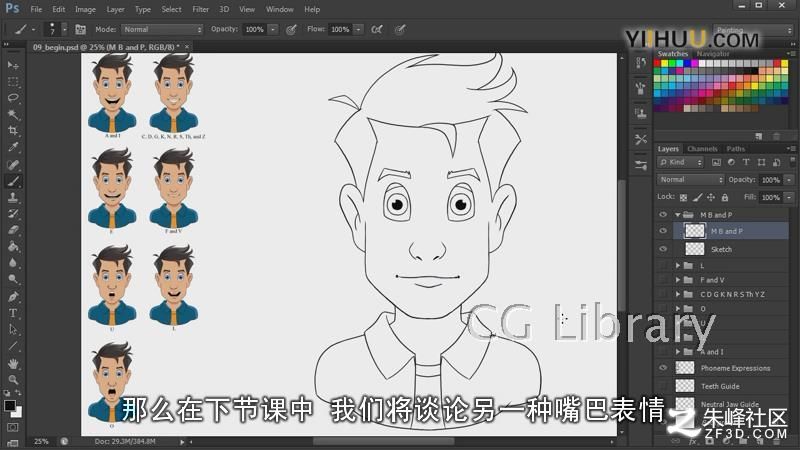Image resolution: width=800 pixels, height=450 pixels.
Task: Select the Sketch layer thumbnail
Action: tap(694, 249)
